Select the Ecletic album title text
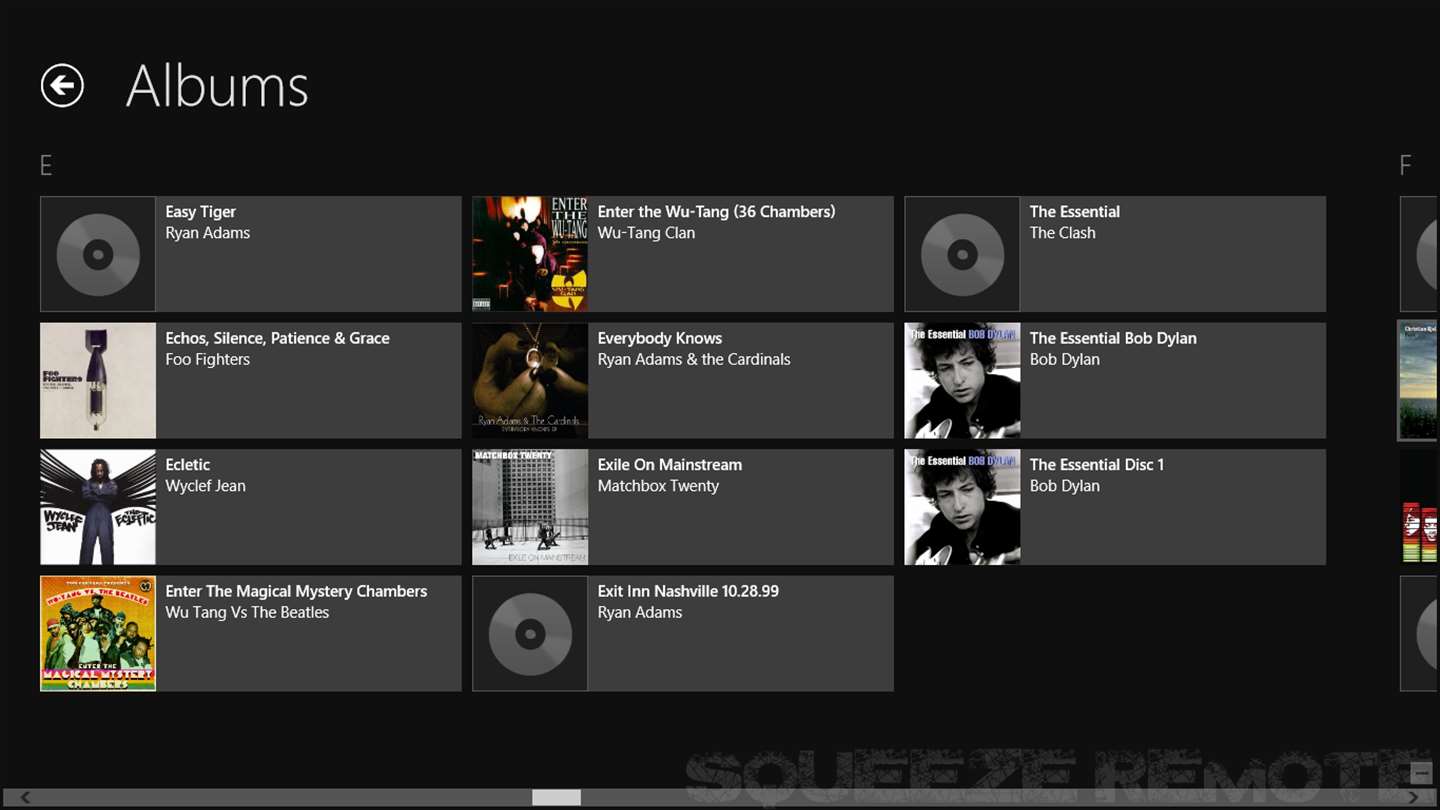Screen dimensions: 1440x810 coord(187,465)
